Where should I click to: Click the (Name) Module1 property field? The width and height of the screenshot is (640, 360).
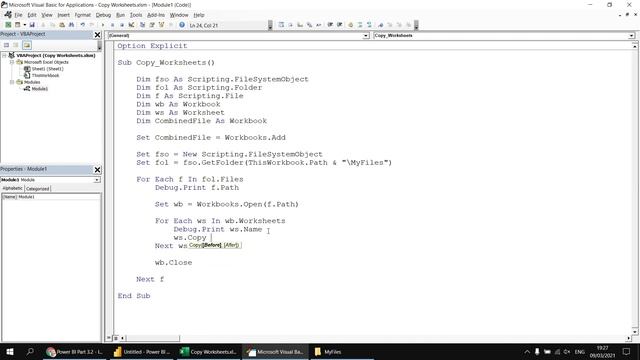point(51,197)
